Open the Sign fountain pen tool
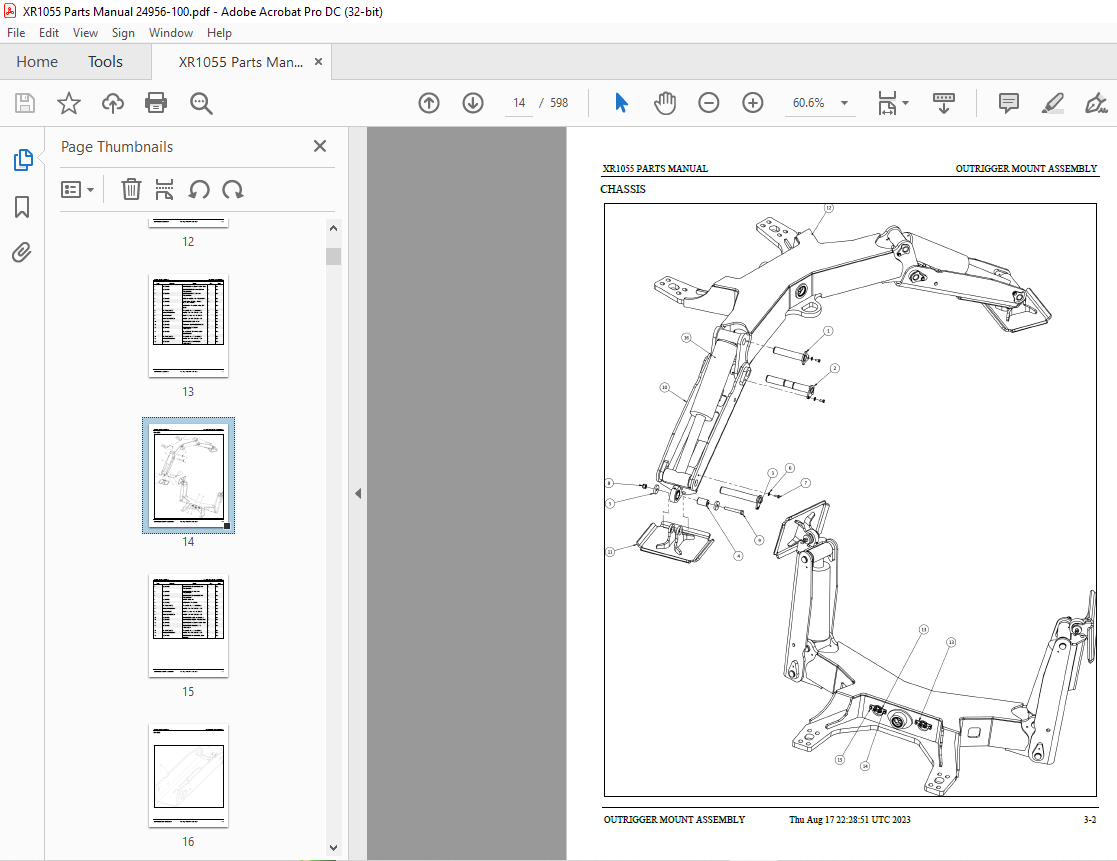This screenshot has width=1117, height=861. 1096,103
